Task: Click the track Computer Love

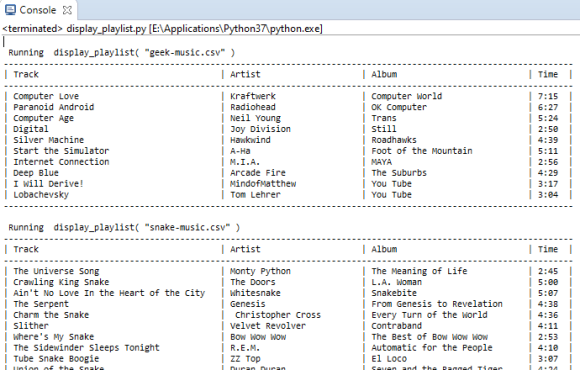Action: (46, 96)
